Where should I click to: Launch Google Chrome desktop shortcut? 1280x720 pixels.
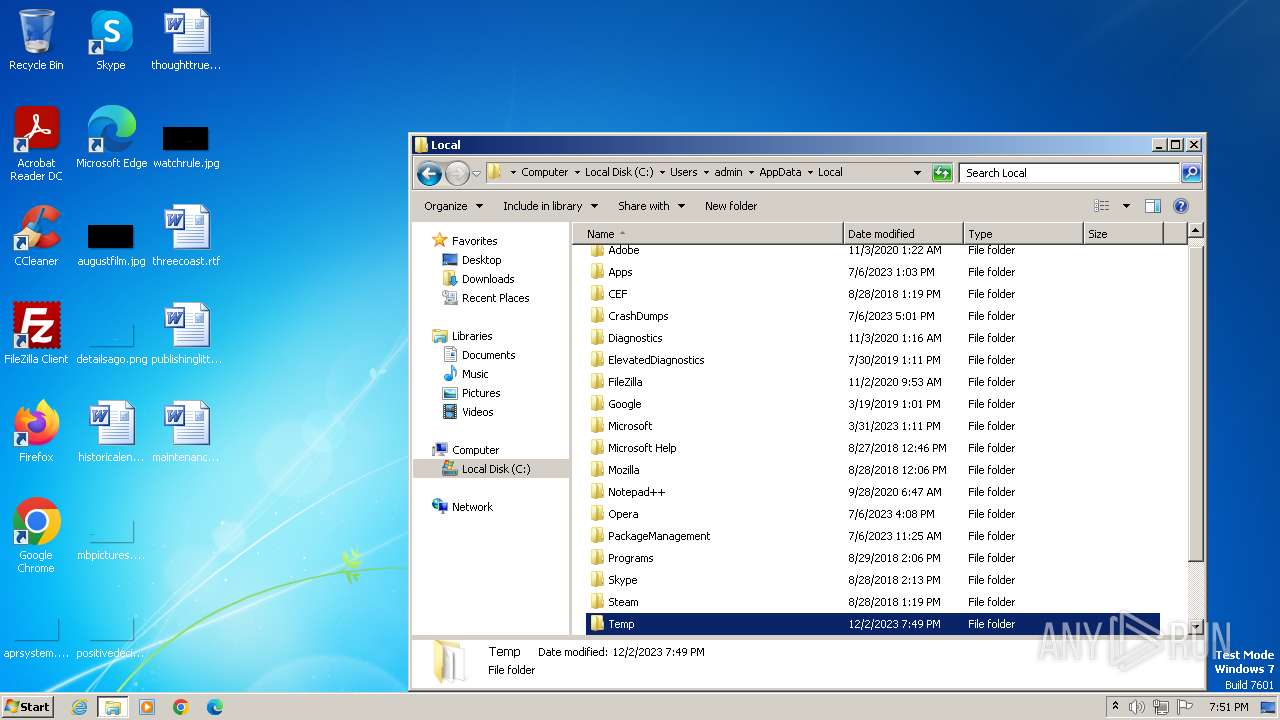point(36,536)
